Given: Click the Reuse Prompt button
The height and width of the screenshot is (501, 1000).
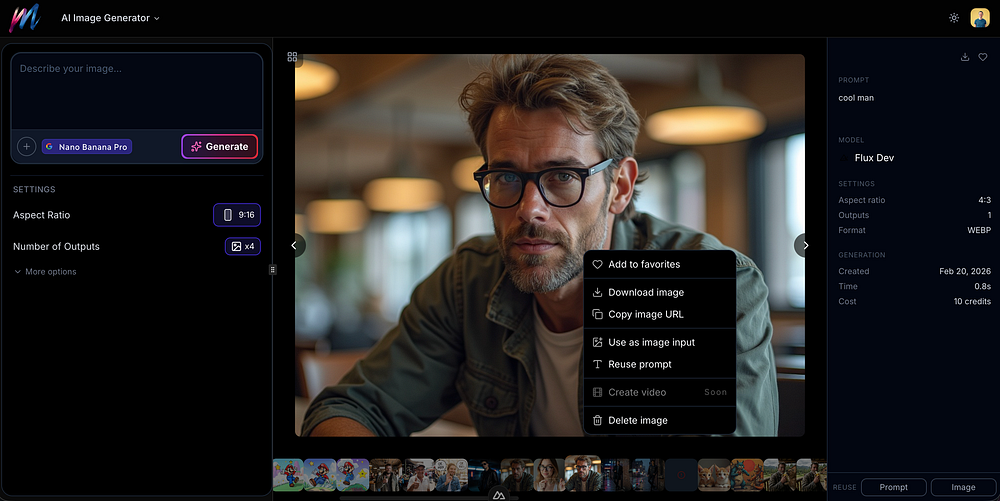Looking at the screenshot, I should click(893, 487).
